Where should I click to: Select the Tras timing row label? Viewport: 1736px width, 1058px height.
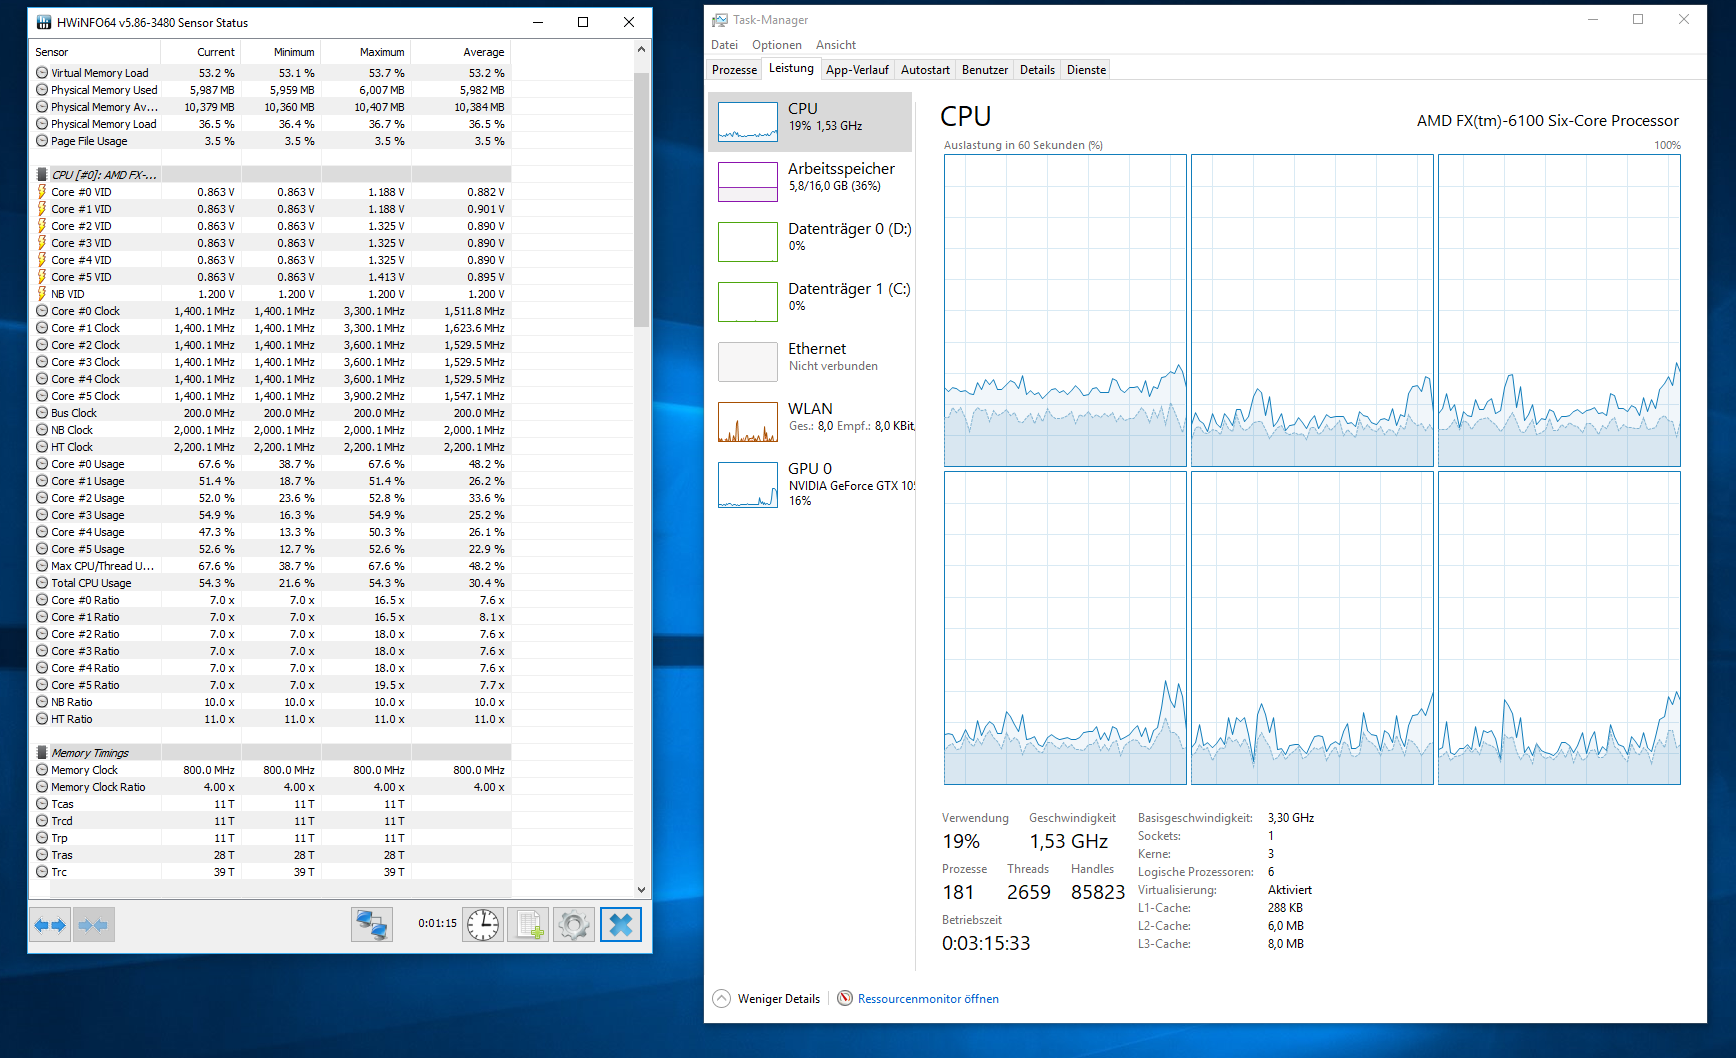click(62, 855)
